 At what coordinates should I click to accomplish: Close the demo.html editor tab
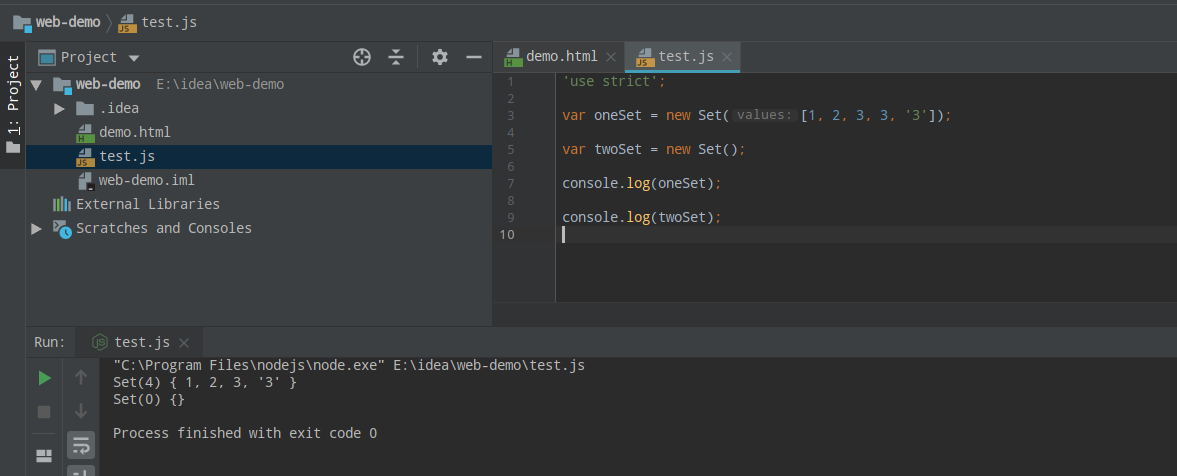(x=610, y=57)
